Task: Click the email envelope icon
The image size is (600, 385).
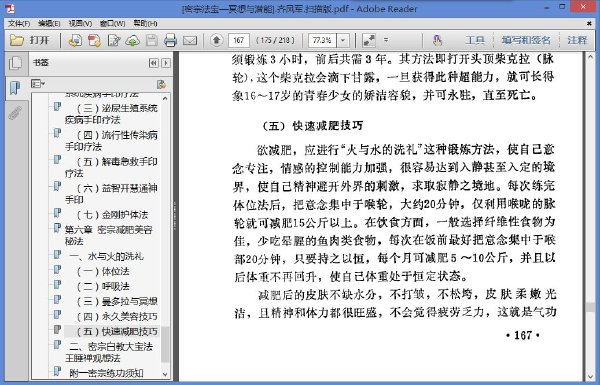Action: (x=190, y=40)
